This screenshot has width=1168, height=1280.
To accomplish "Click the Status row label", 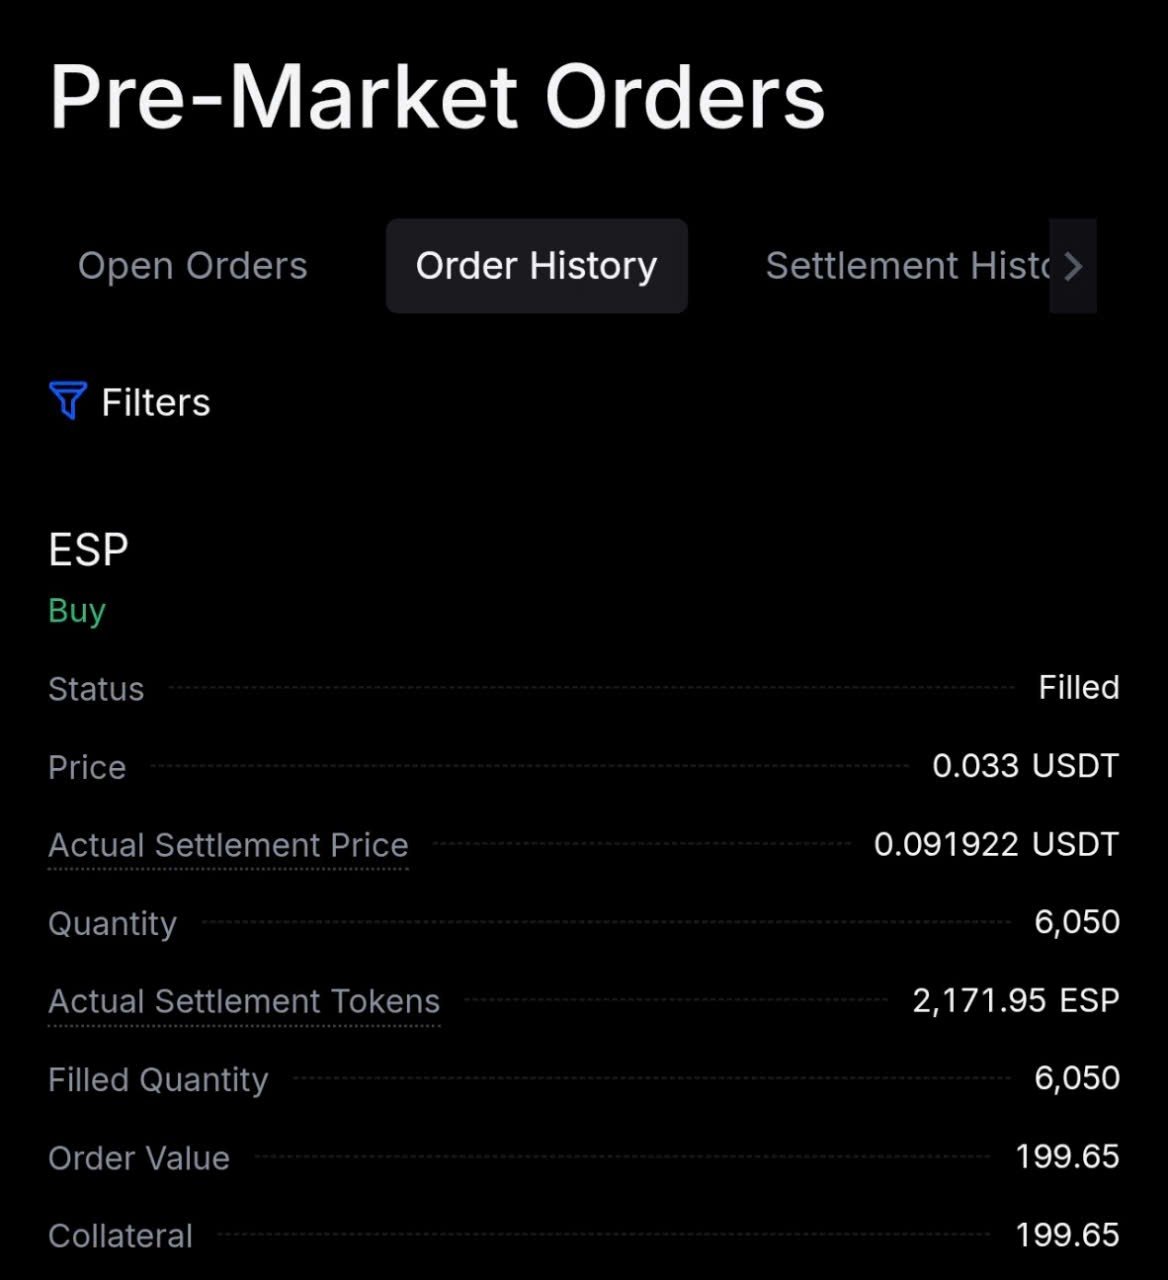I will (x=96, y=689).
